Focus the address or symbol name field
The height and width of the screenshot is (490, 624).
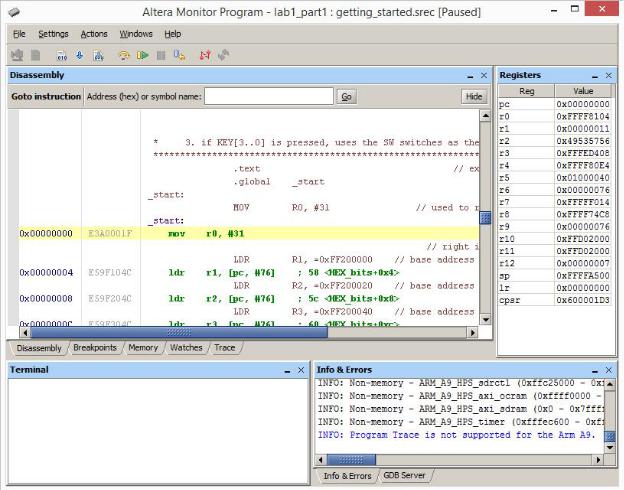(x=269, y=96)
